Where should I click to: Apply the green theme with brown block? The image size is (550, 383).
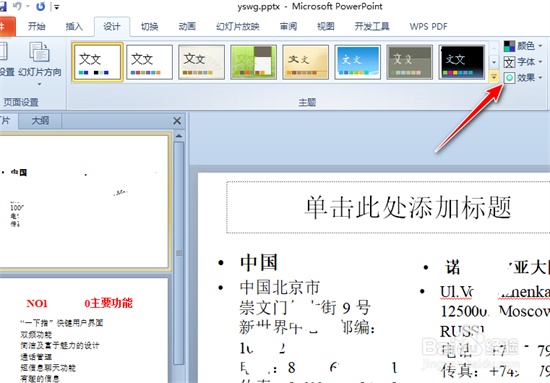click(x=253, y=62)
